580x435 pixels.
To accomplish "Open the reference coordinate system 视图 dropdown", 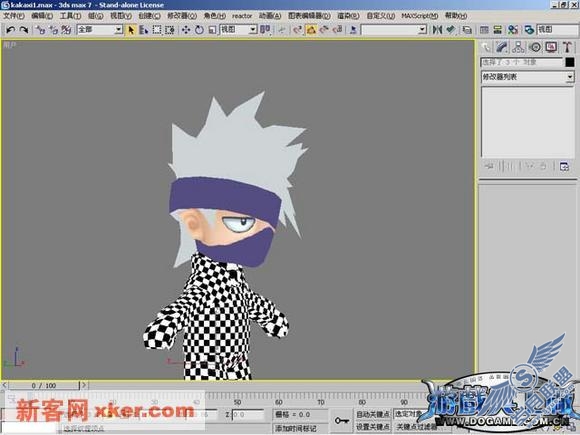I will tap(239, 30).
